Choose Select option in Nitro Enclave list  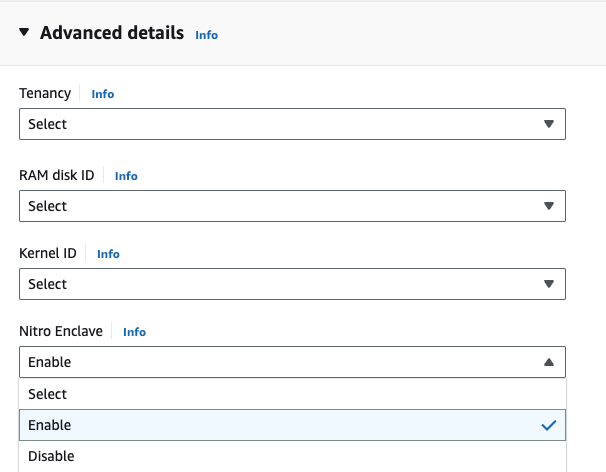pyautogui.click(x=48, y=394)
